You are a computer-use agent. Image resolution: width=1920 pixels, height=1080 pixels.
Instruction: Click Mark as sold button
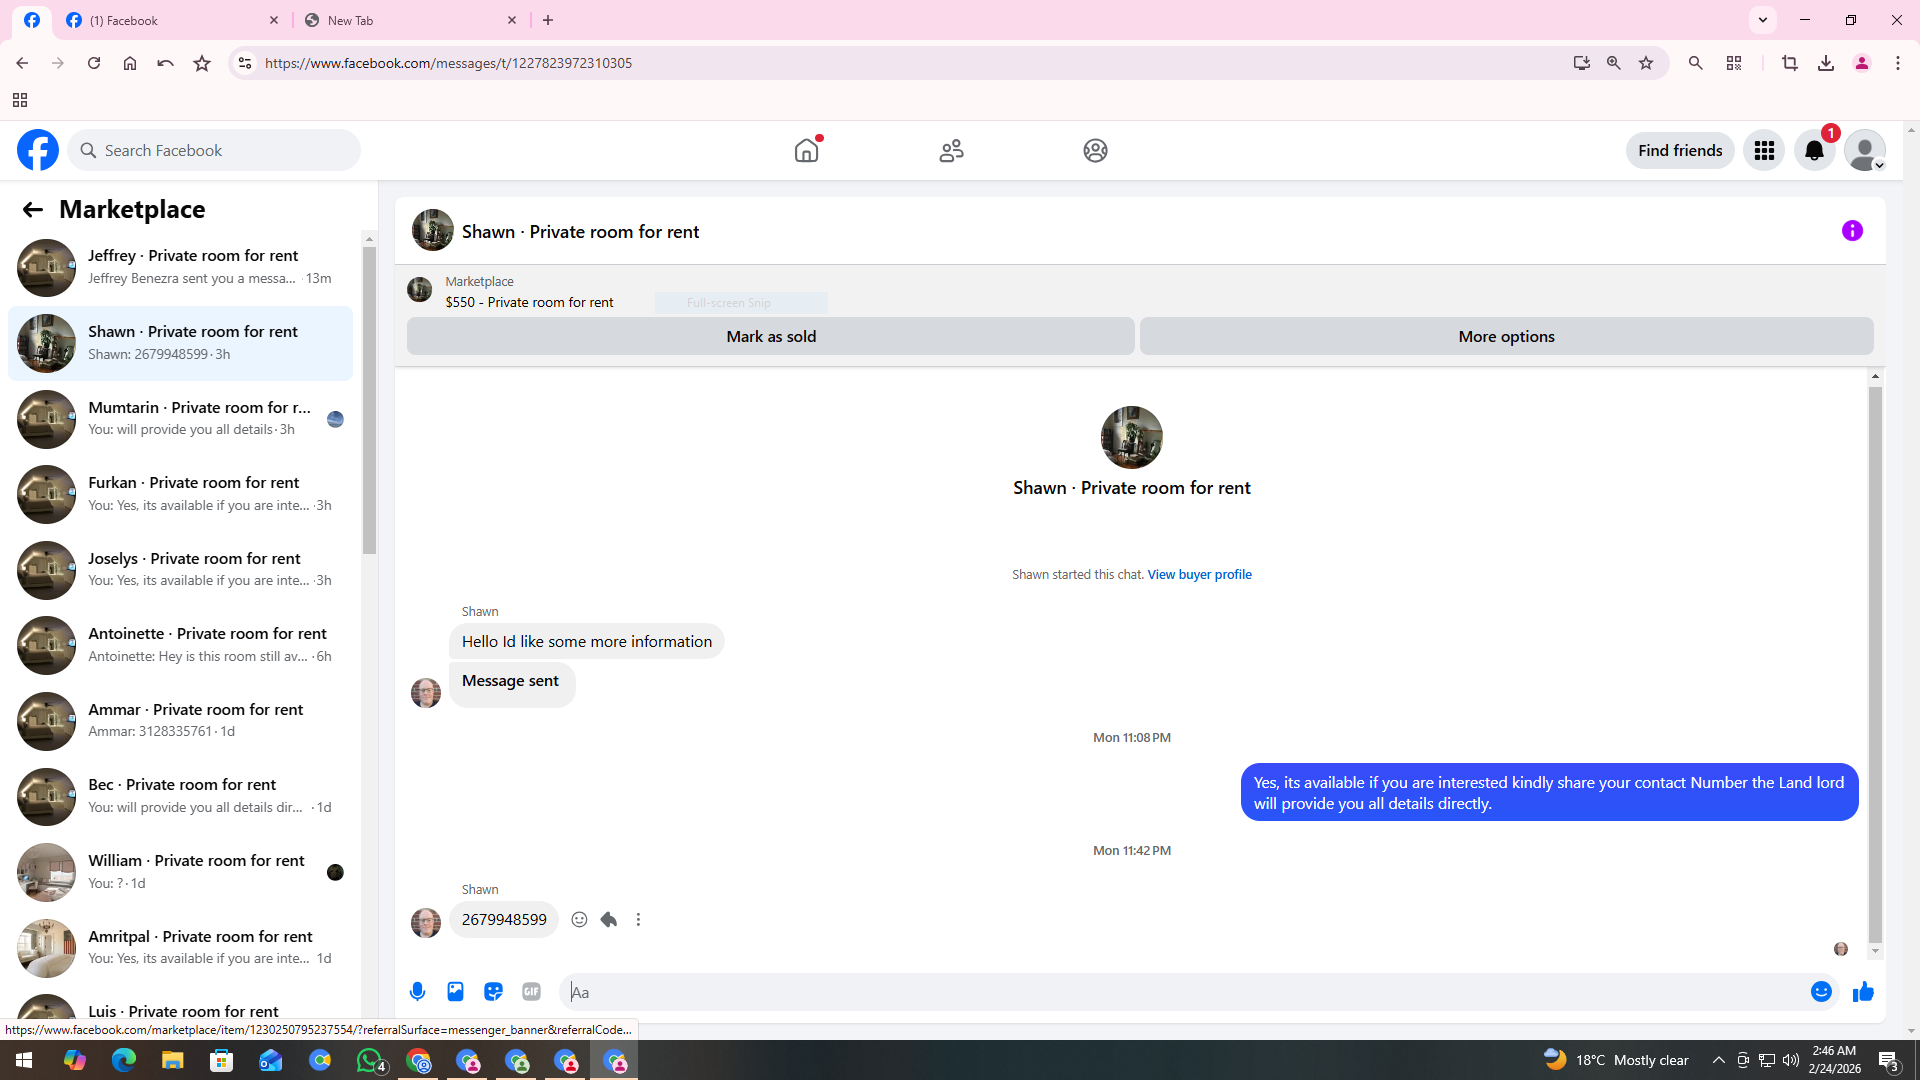pos(770,336)
